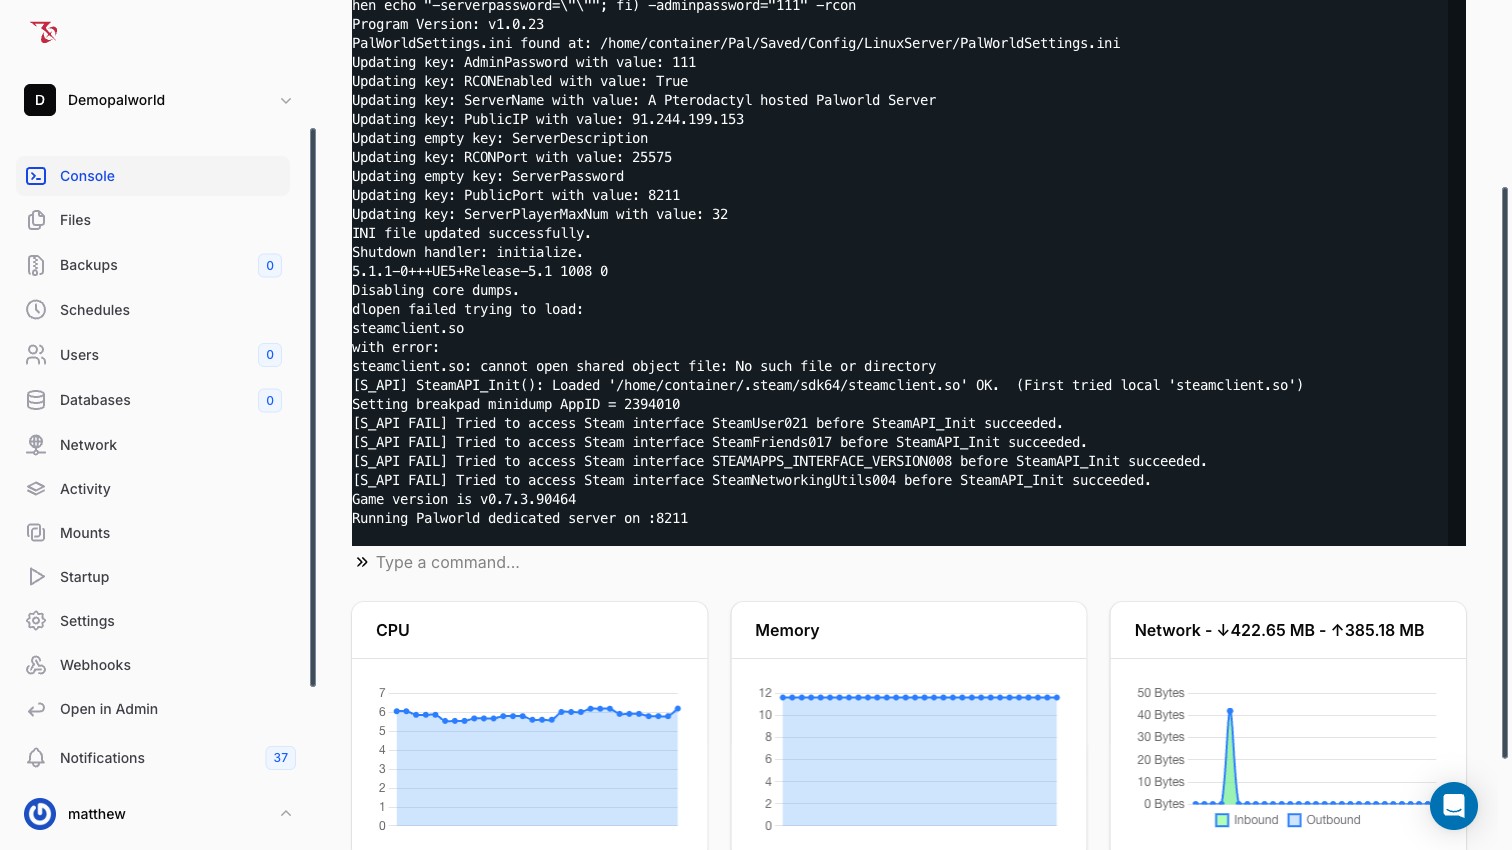Click the Startup play icon
1512x850 pixels.
[x=36, y=577]
